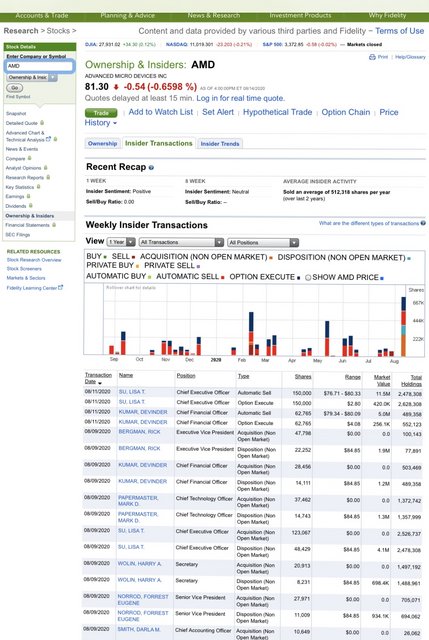Open News & Events in sidebar
This screenshot has width=429, height=640.
coord(22,149)
